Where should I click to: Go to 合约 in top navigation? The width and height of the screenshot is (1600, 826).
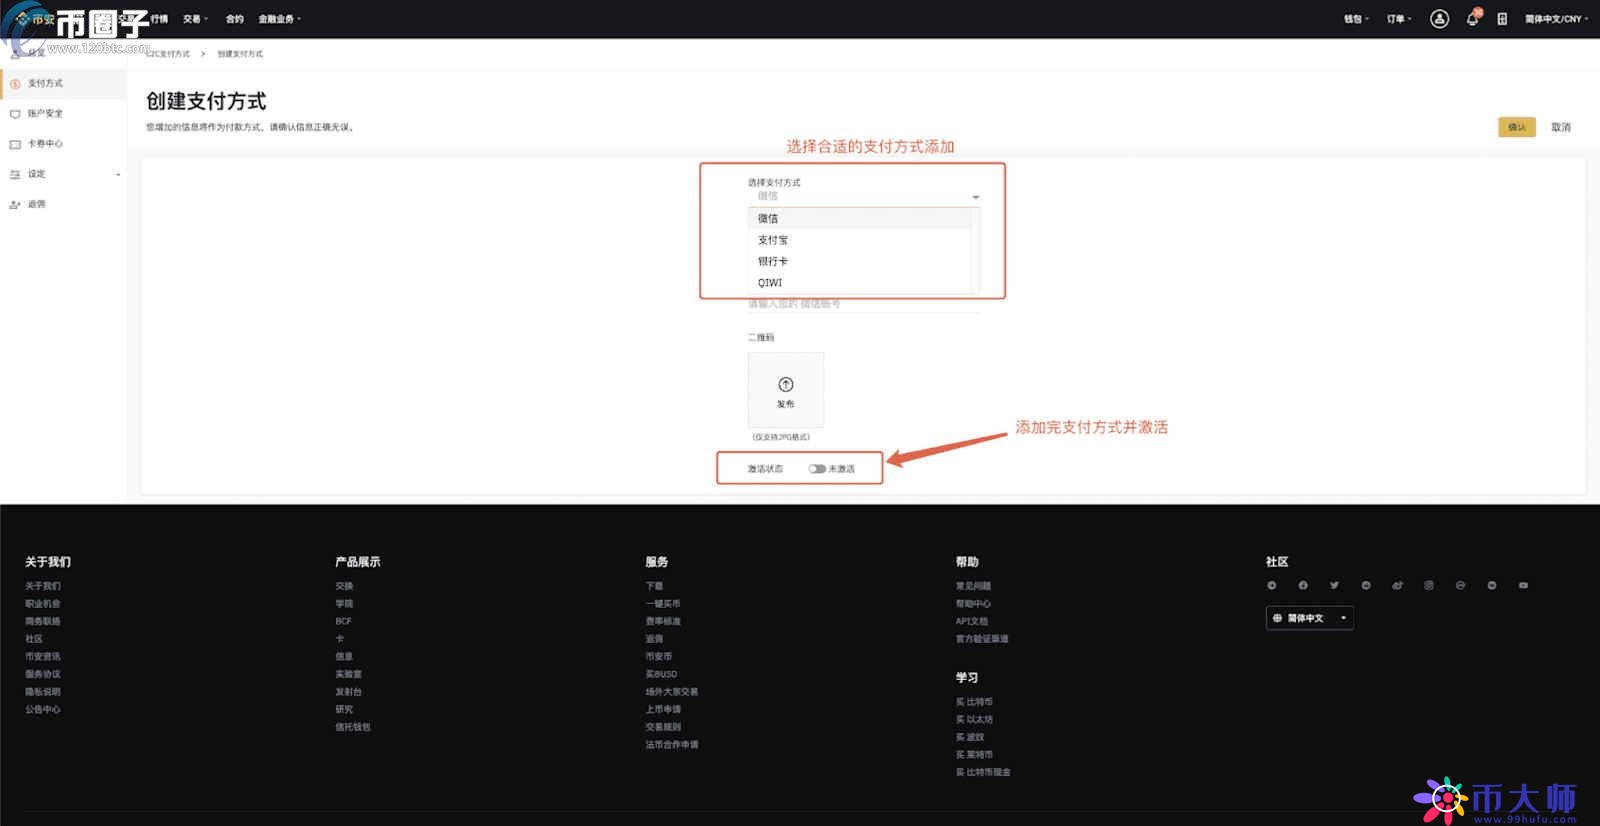tap(235, 19)
